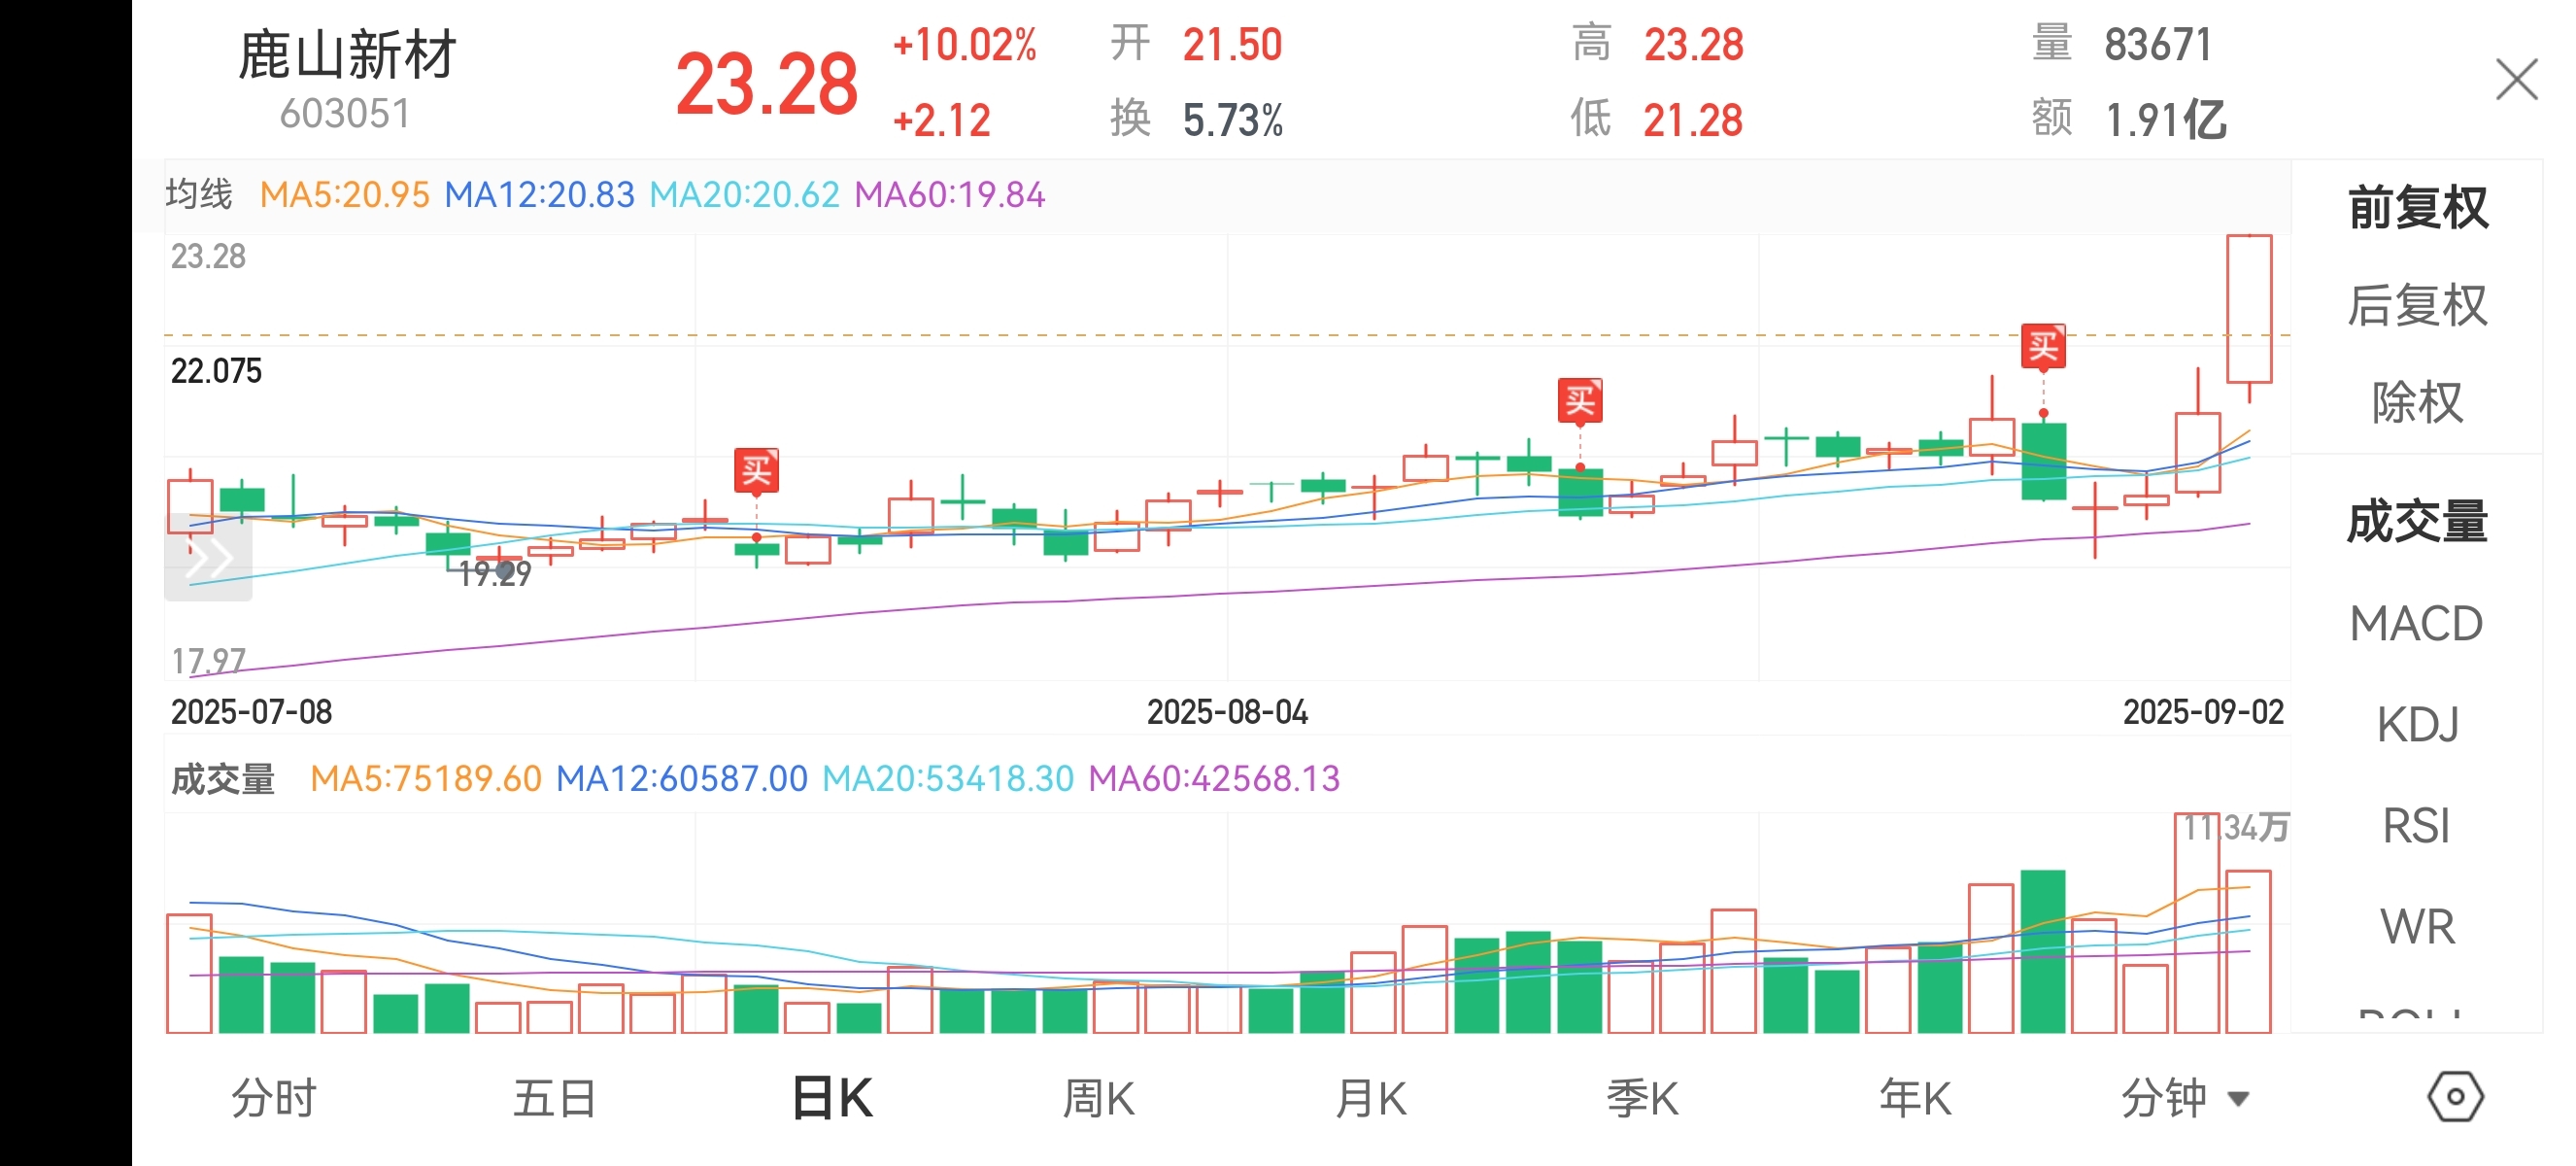The height and width of the screenshot is (1166, 2576).
Task: Tap the +2.12 price change value
Action: (941, 121)
